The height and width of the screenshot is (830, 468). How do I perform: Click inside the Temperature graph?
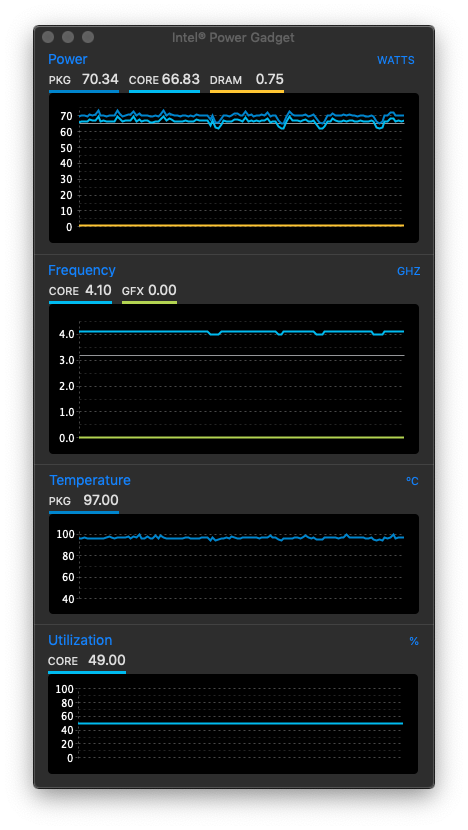coord(233,564)
